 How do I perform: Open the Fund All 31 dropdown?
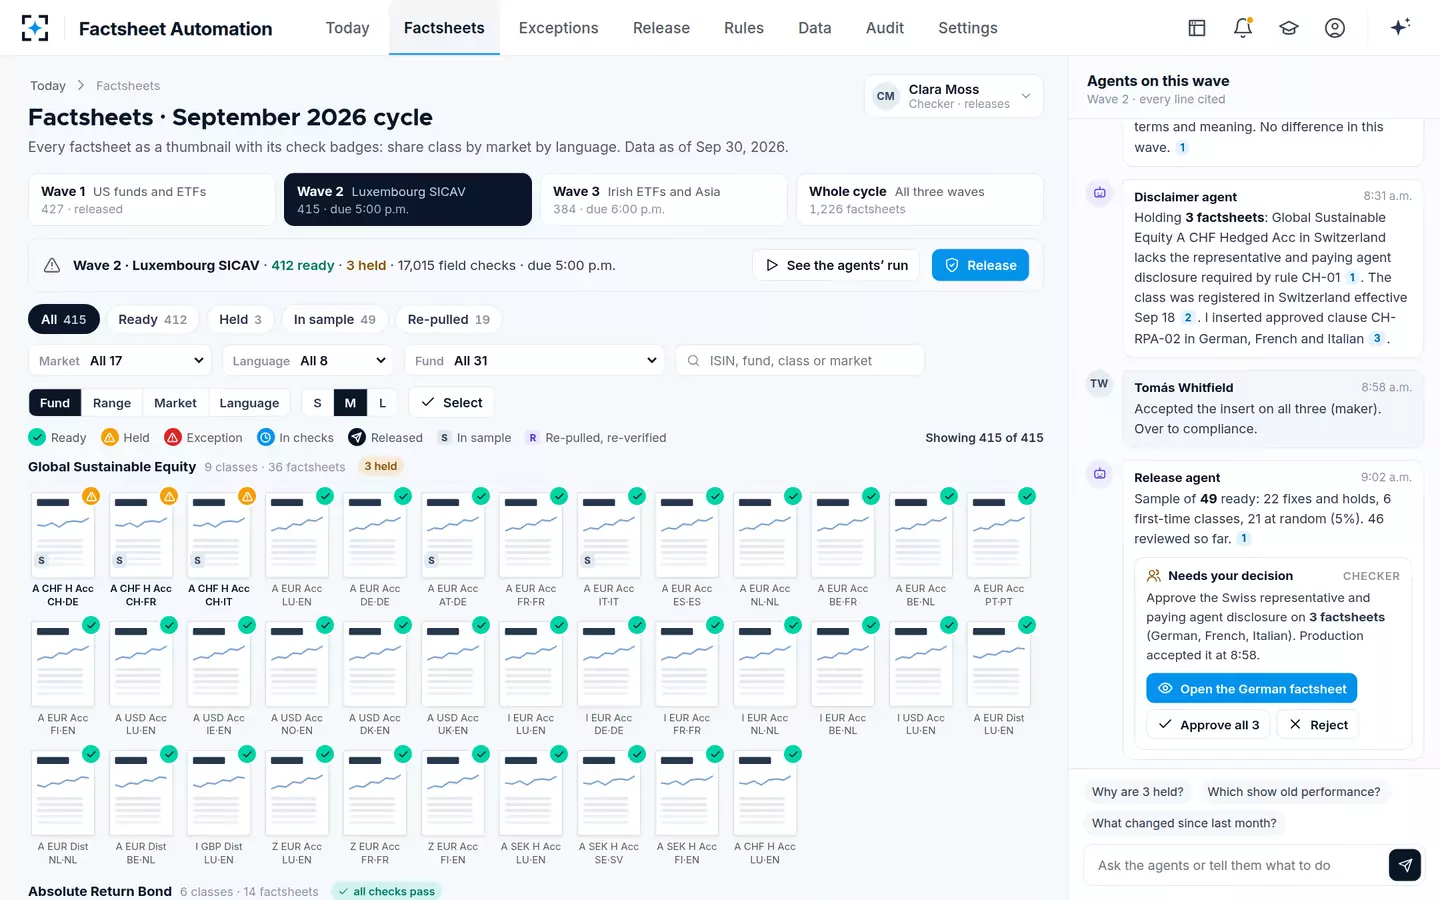click(x=535, y=361)
